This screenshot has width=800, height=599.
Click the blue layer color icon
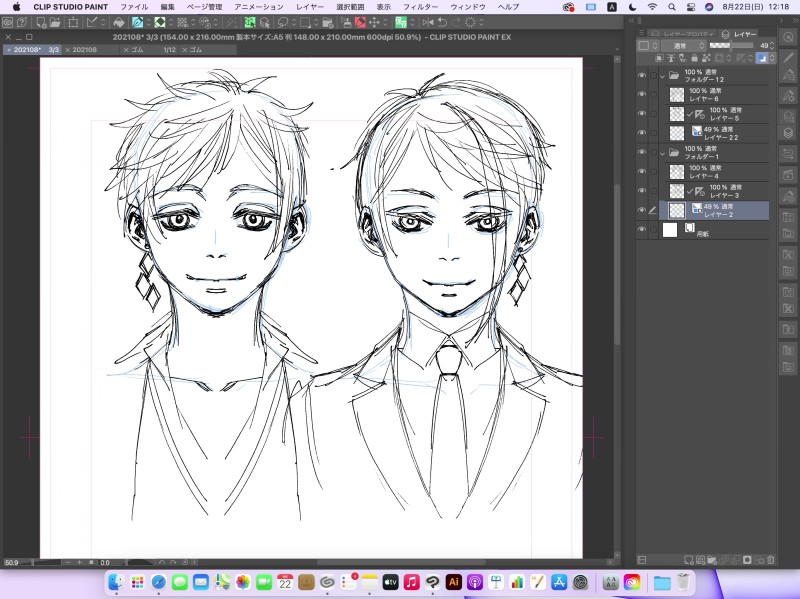coord(762,59)
